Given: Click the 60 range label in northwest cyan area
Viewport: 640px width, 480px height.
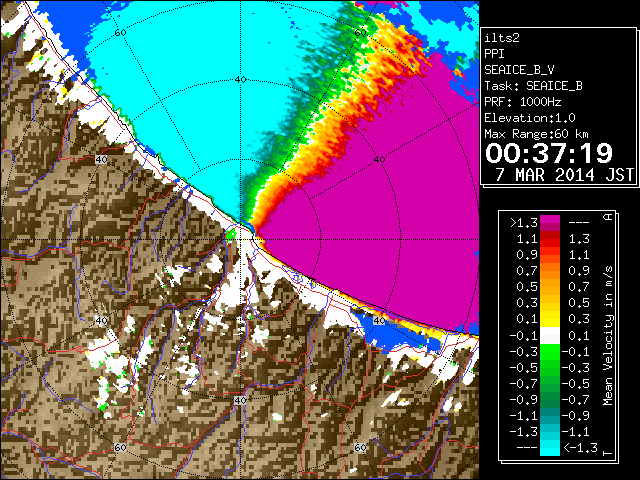Looking at the screenshot, I should (x=120, y=33).
